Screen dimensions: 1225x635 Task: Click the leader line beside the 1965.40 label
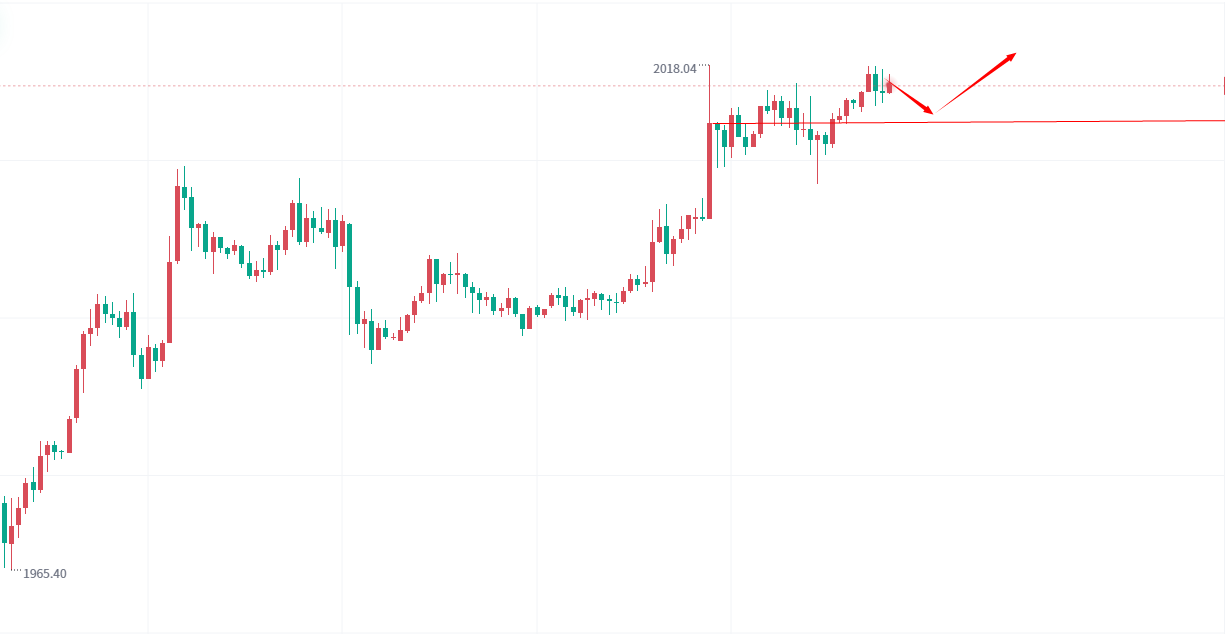point(15,571)
